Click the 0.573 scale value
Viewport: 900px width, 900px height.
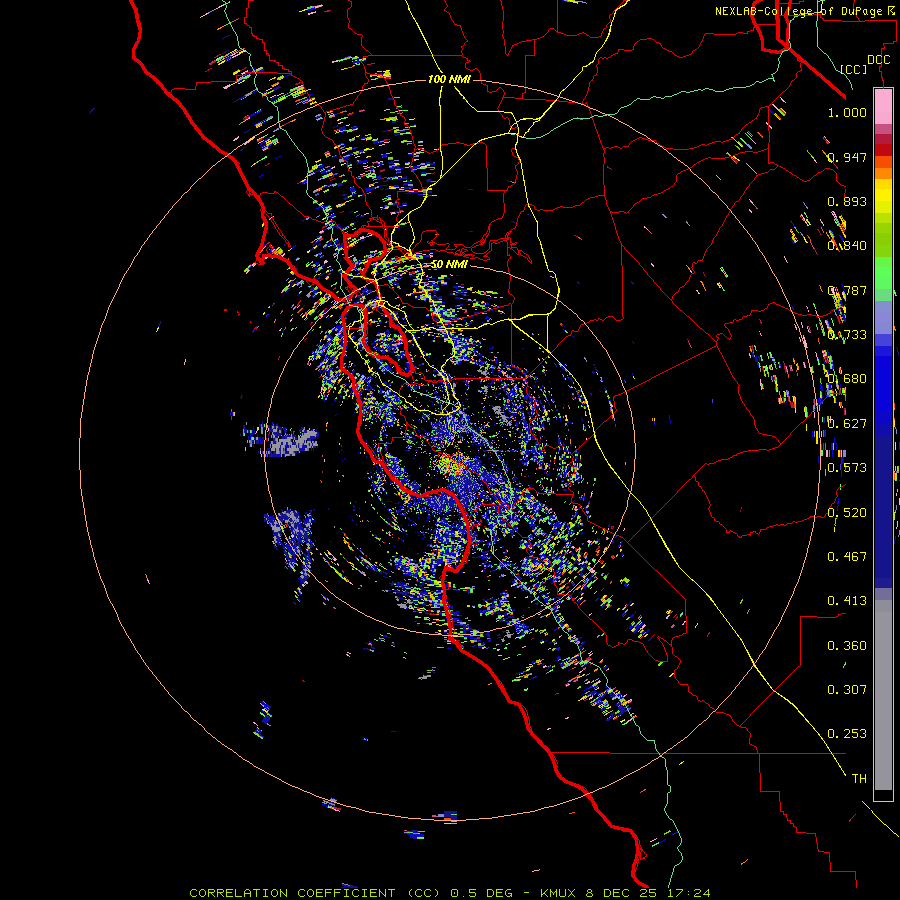tap(847, 468)
